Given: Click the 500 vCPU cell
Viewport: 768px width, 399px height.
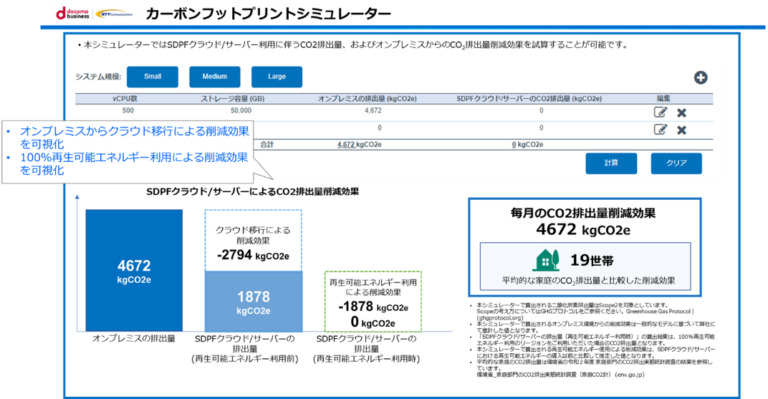Looking at the screenshot, I should coord(128,111).
